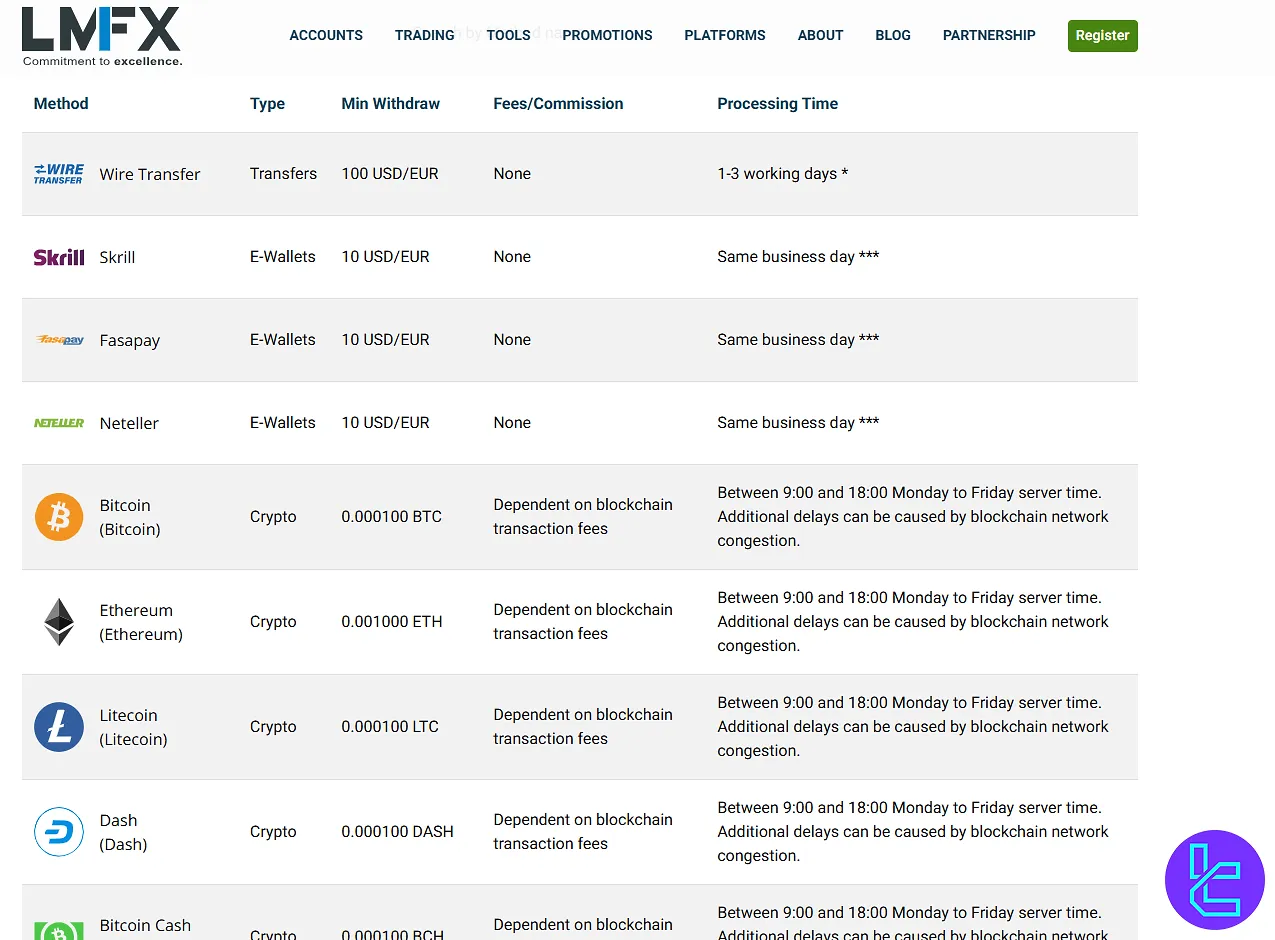Click Same business day in Neteller row
The width and height of the screenshot is (1275, 940).
point(798,423)
